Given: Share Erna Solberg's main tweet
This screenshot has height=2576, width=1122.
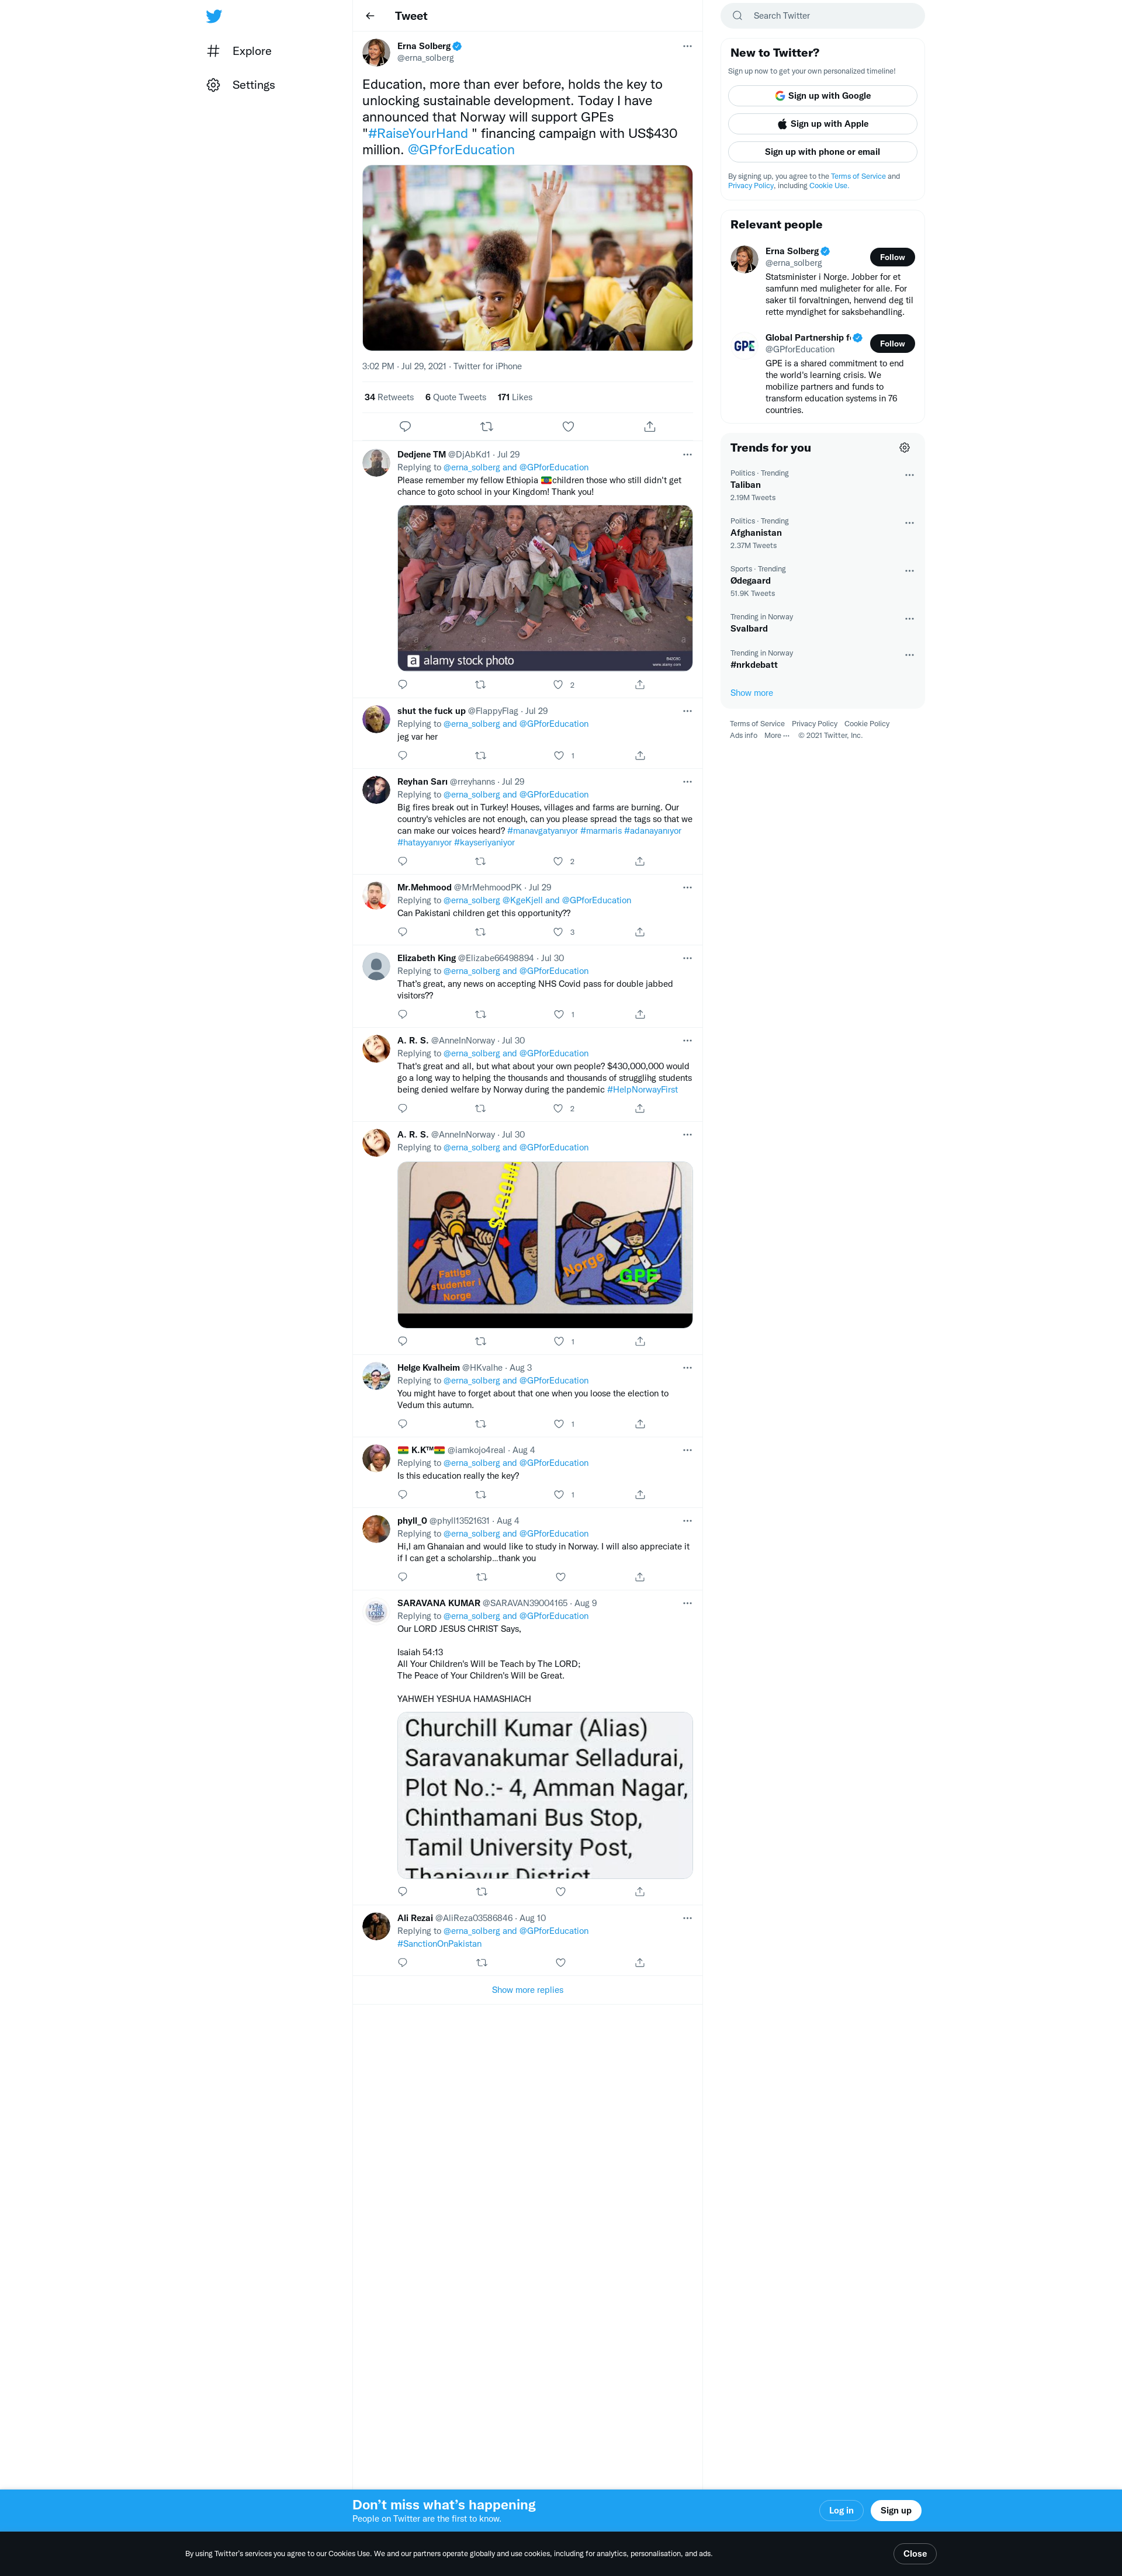Looking at the screenshot, I should point(650,427).
